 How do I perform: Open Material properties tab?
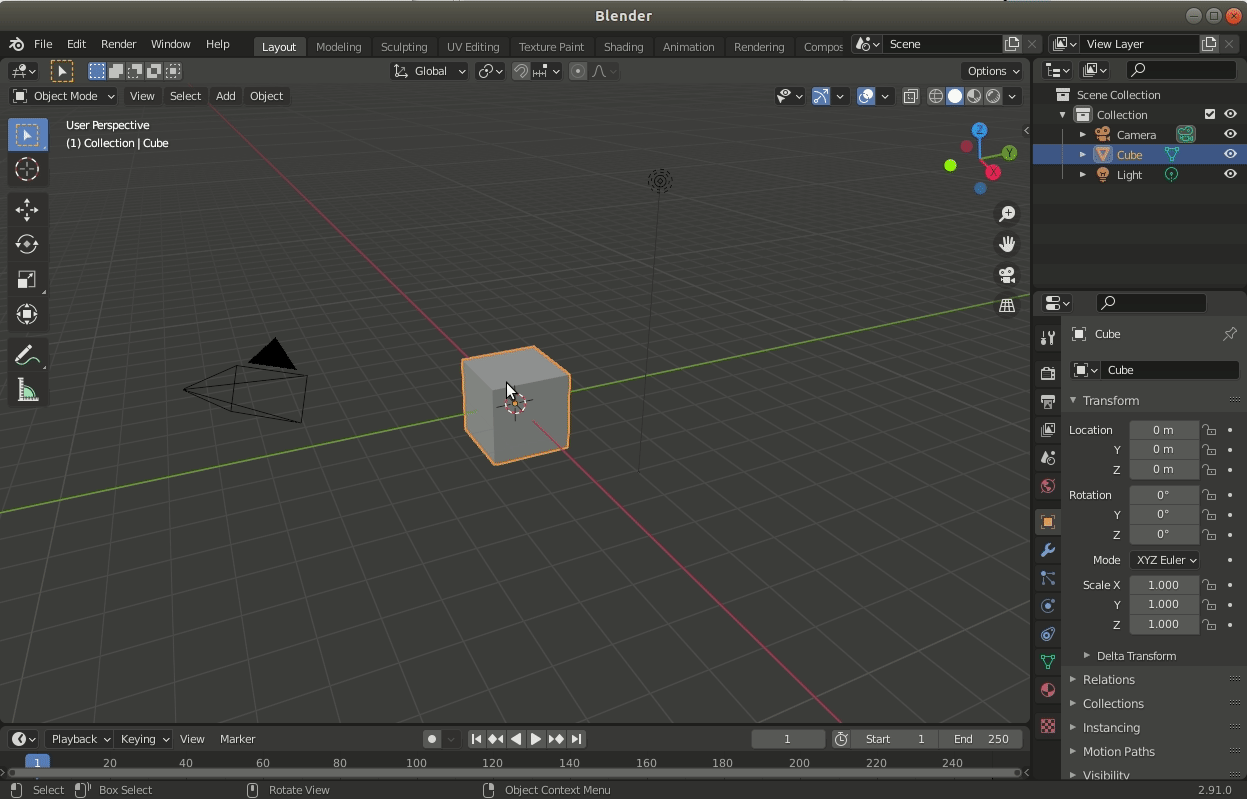[x=1047, y=690]
